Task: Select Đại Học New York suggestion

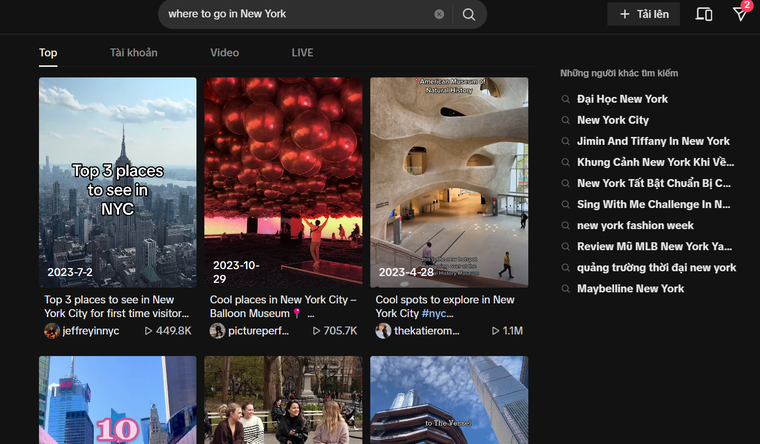Action: click(x=622, y=99)
